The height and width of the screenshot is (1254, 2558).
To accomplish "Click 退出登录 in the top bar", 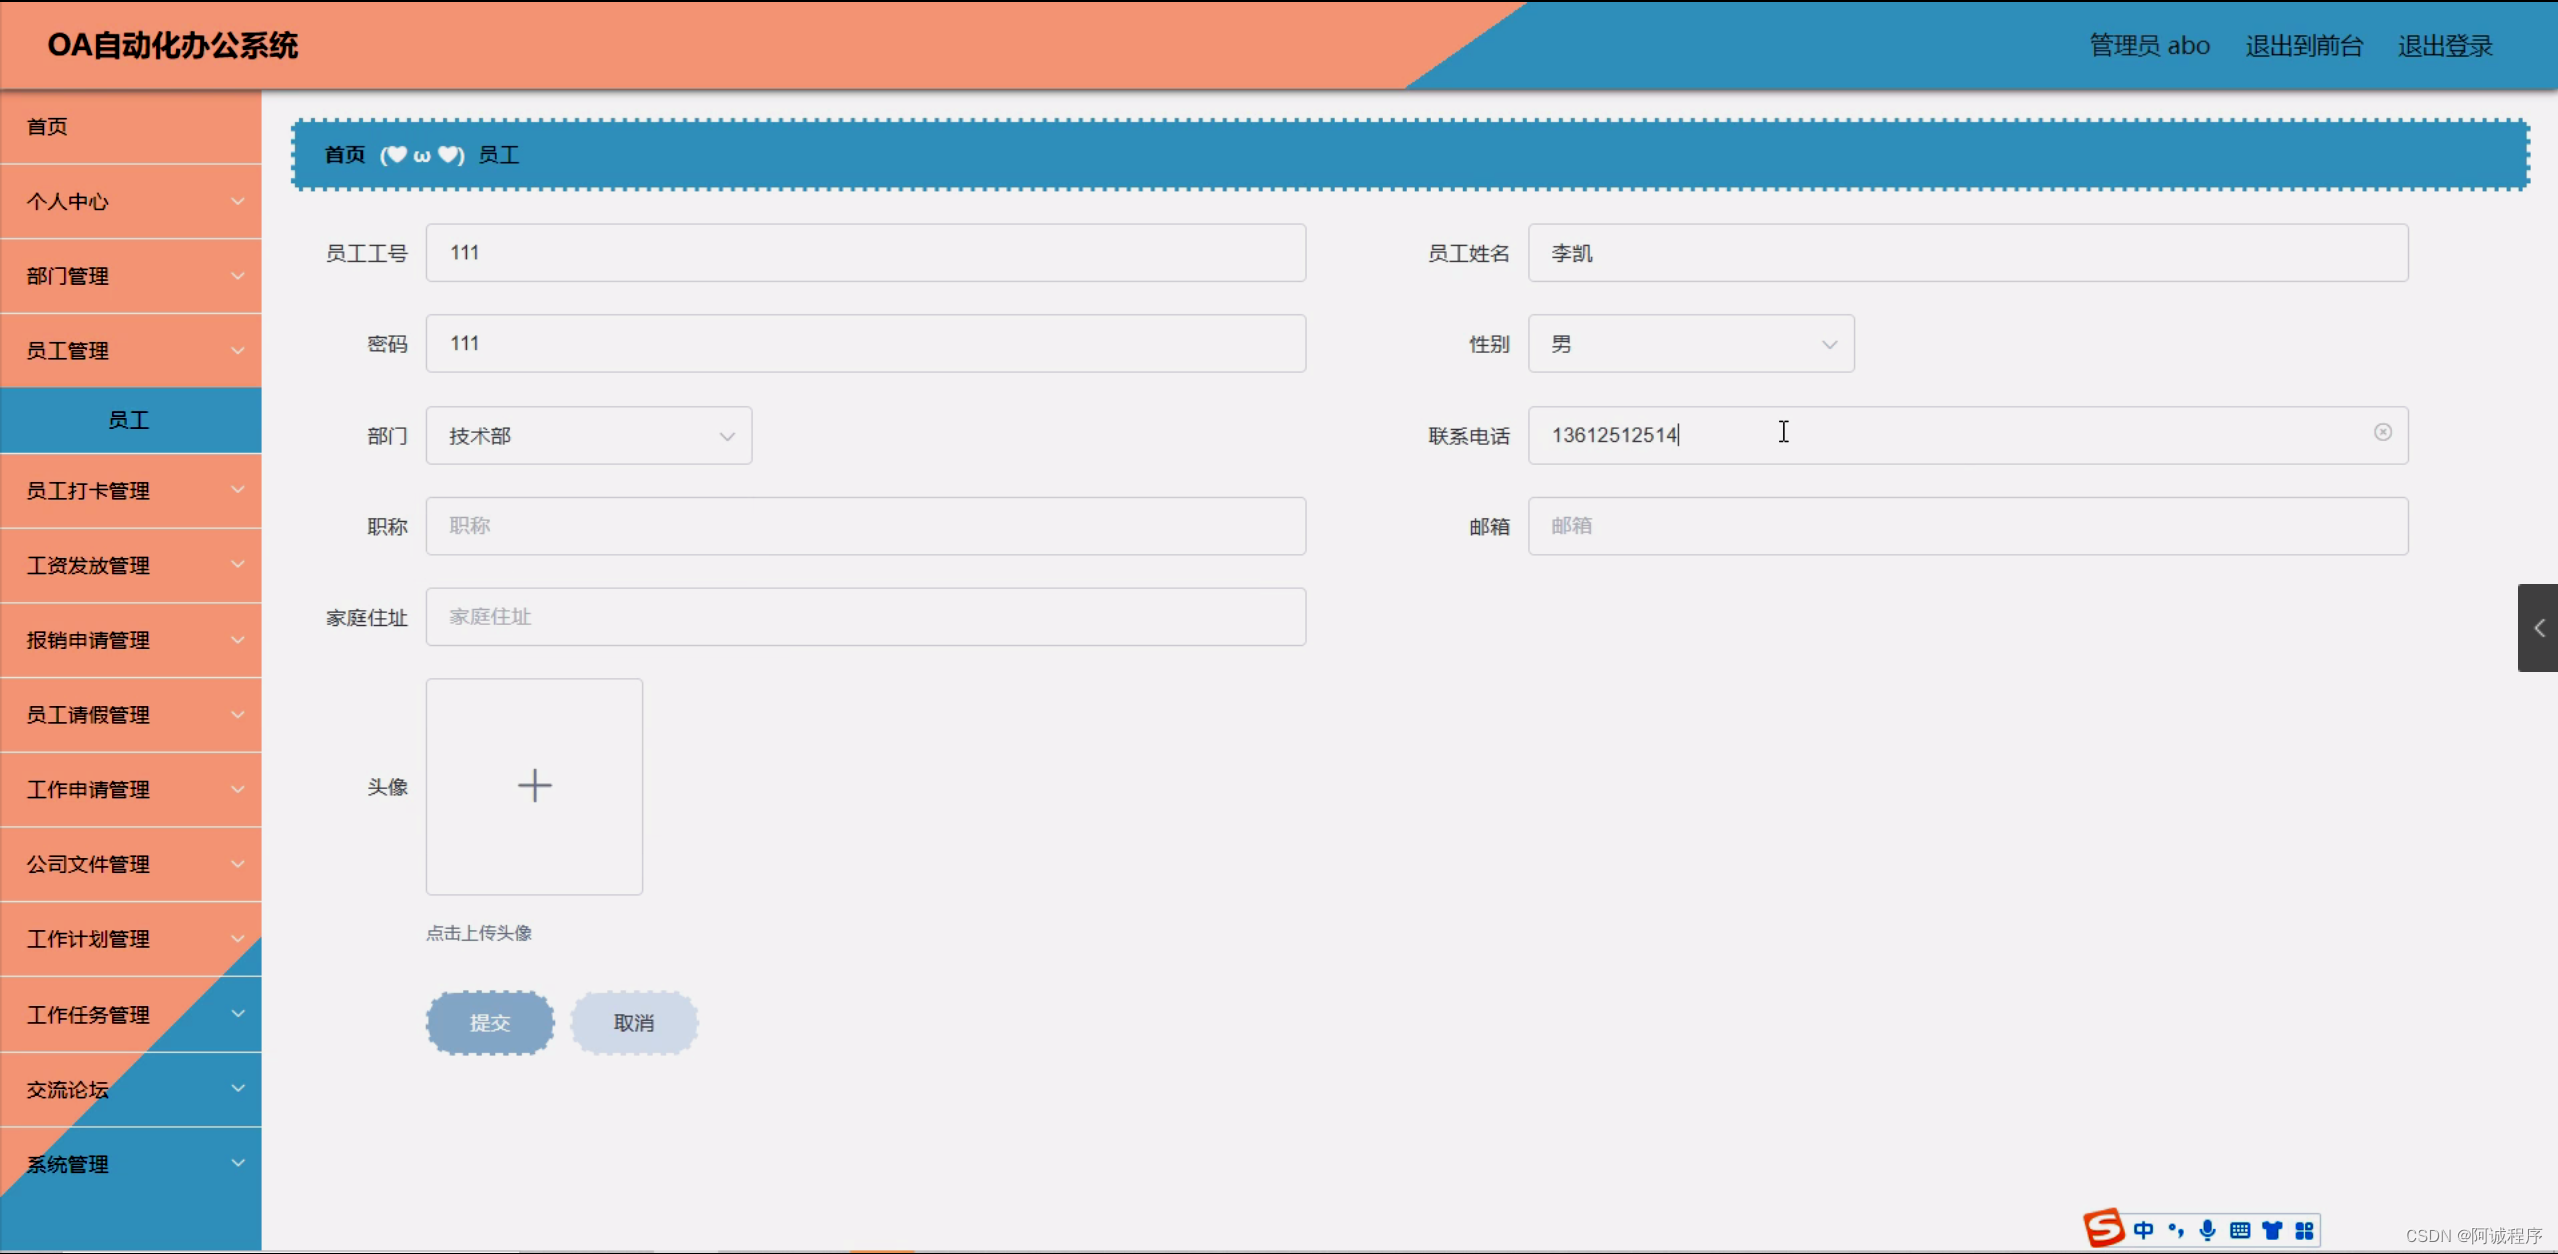I will pyautogui.click(x=2445, y=45).
